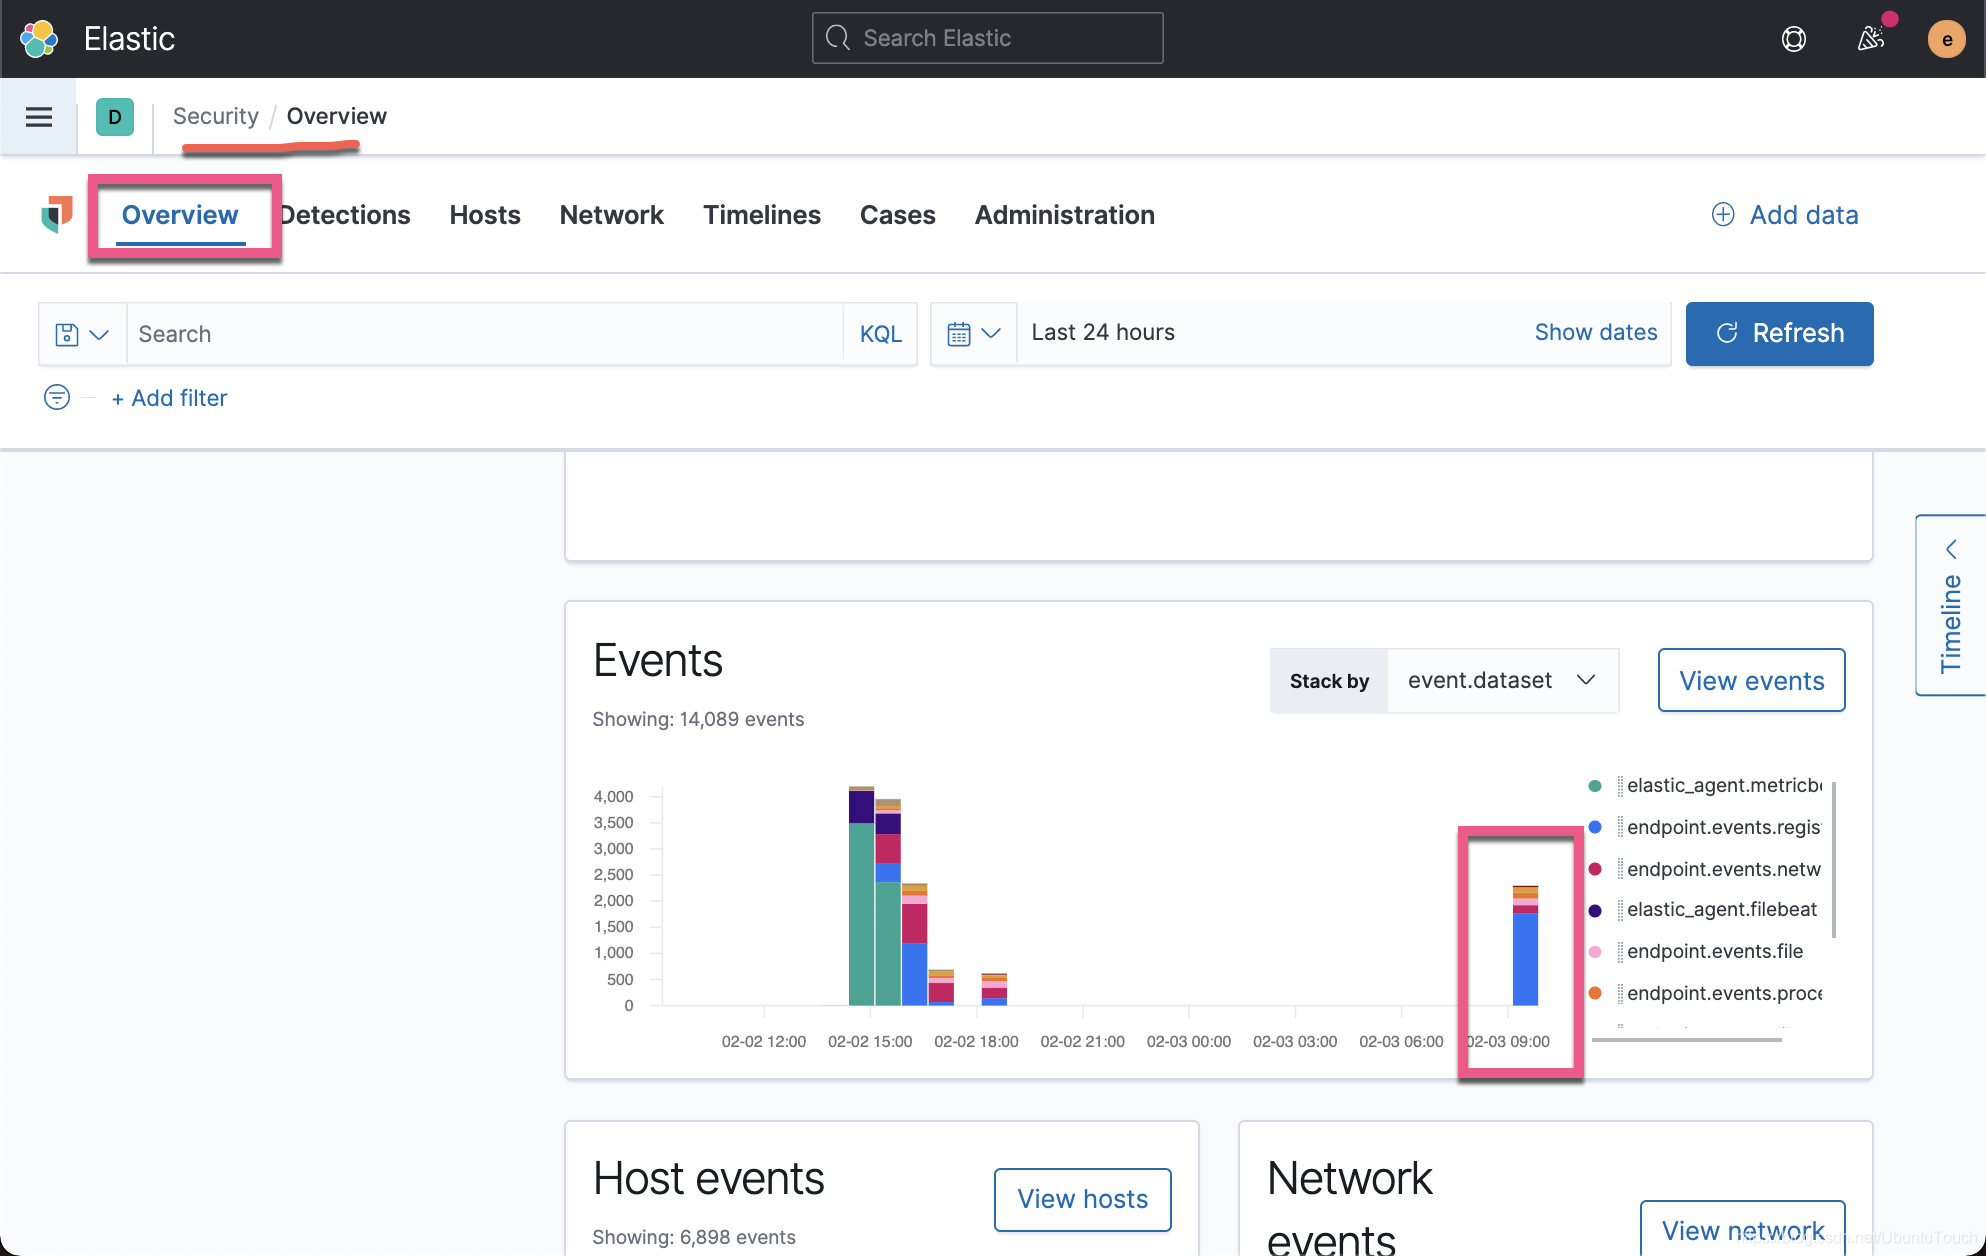This screenshot has width=1986, height=1256.
Task: Open the user avatar menu
Action: [1946, 39]
